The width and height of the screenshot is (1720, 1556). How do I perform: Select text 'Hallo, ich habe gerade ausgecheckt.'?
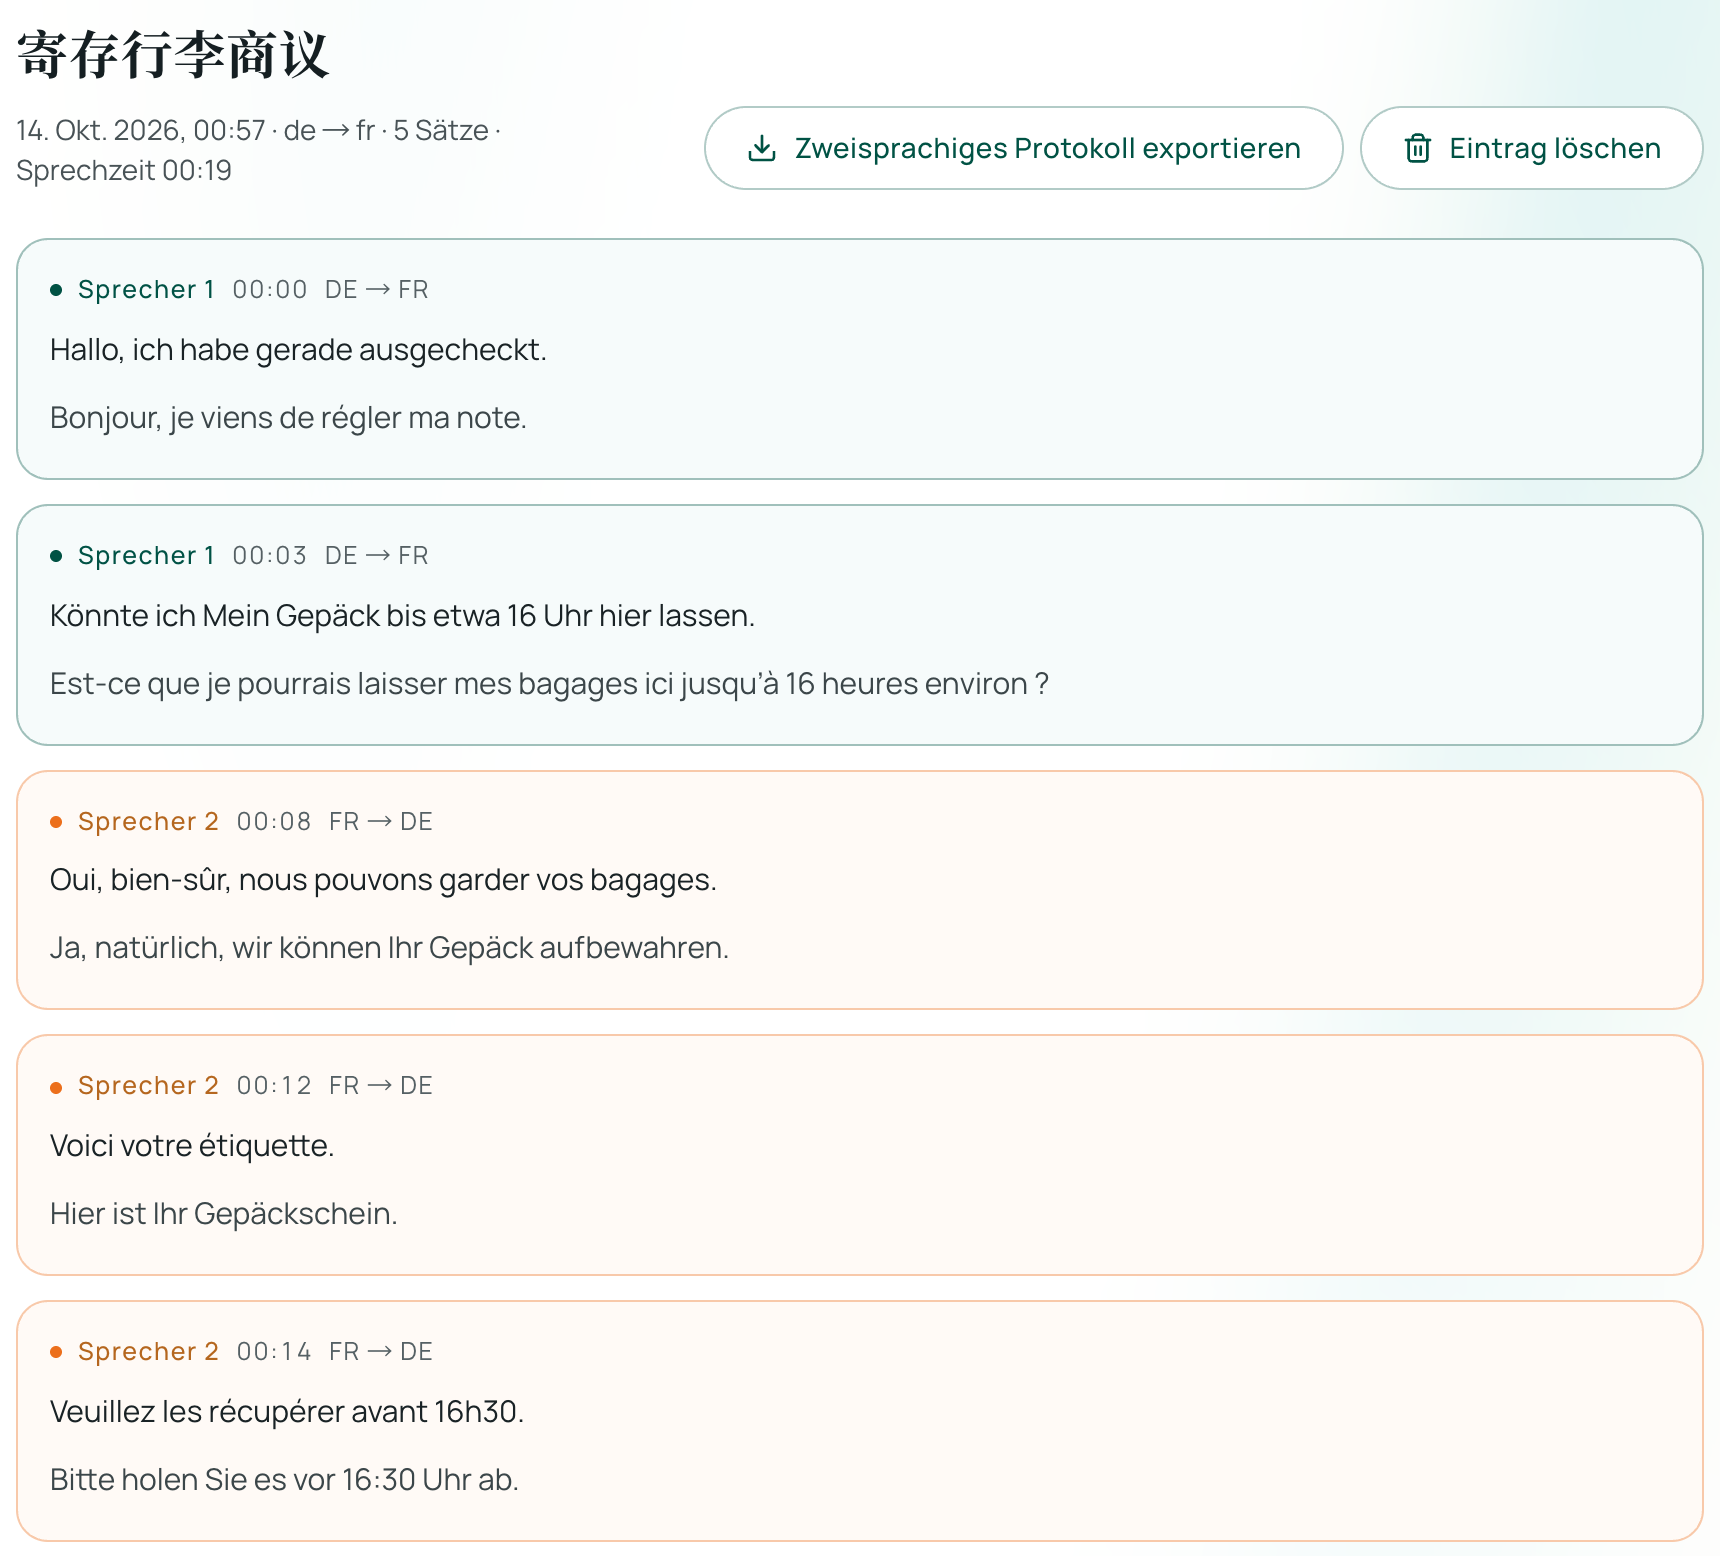click(x=298, y=350)
